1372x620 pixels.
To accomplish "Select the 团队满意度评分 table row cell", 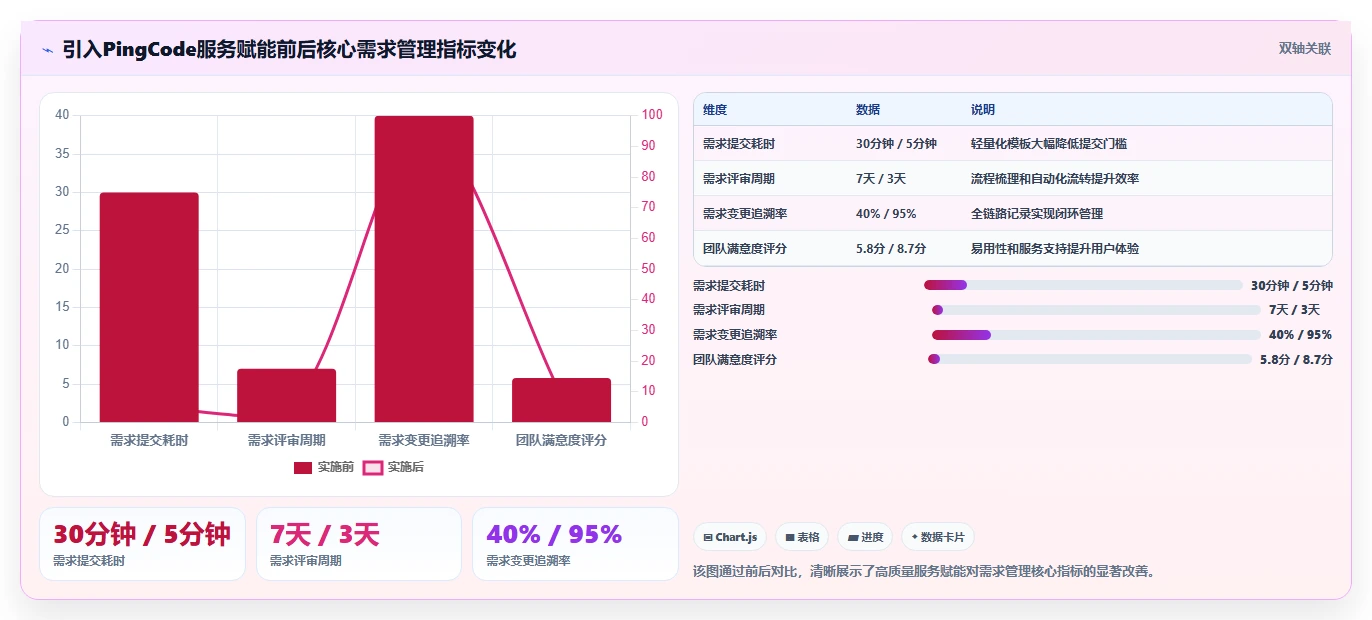I will [745, 249].
